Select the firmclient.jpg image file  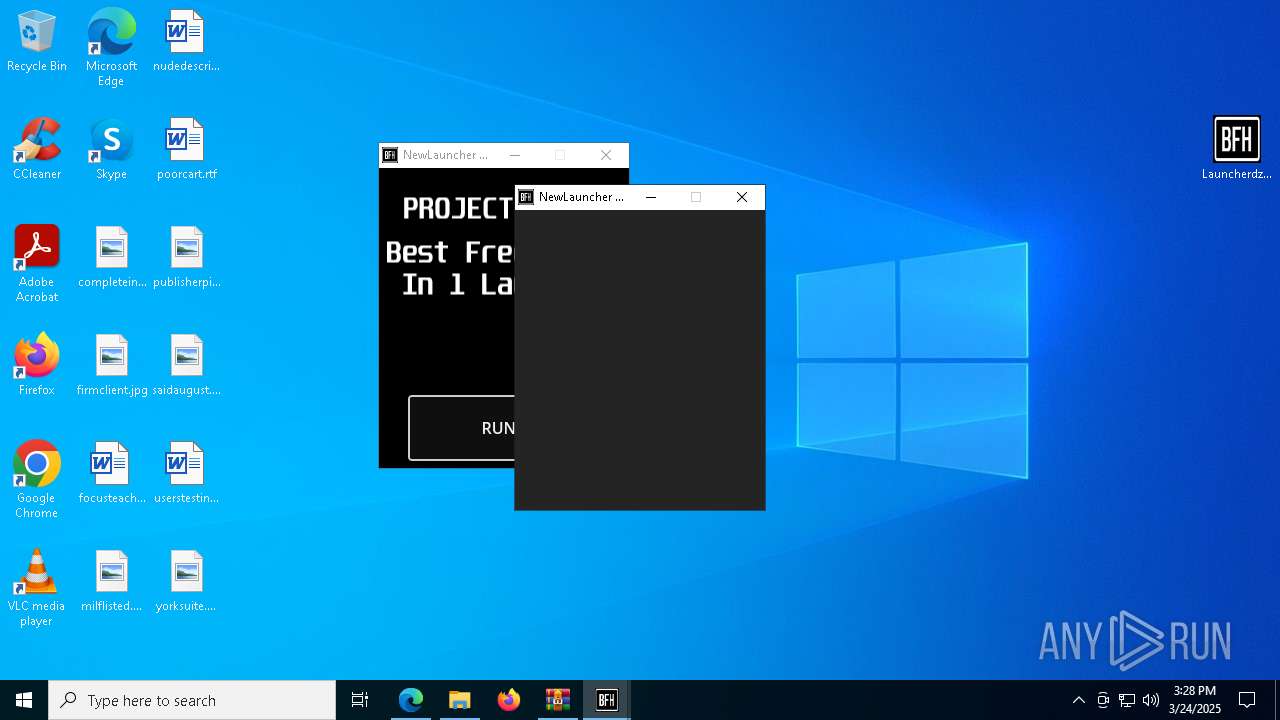click(x=111, y=366)
